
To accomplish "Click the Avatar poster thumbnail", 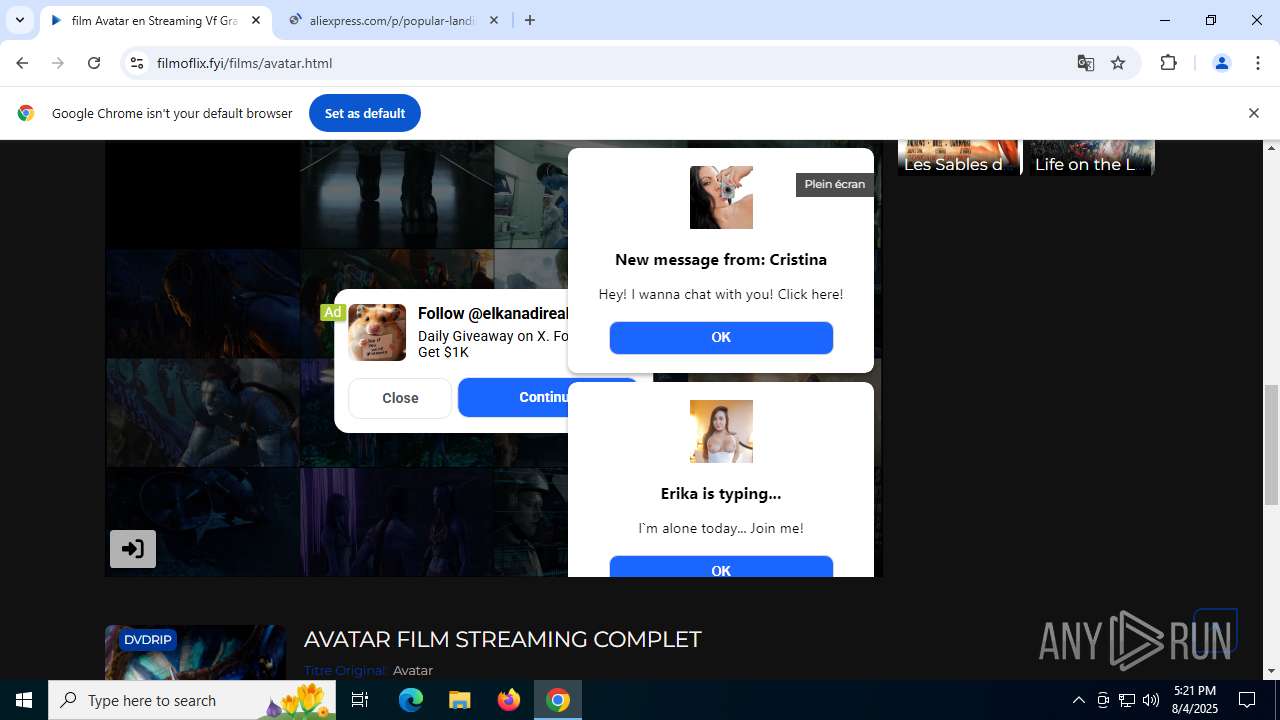I will pos(195,653).
